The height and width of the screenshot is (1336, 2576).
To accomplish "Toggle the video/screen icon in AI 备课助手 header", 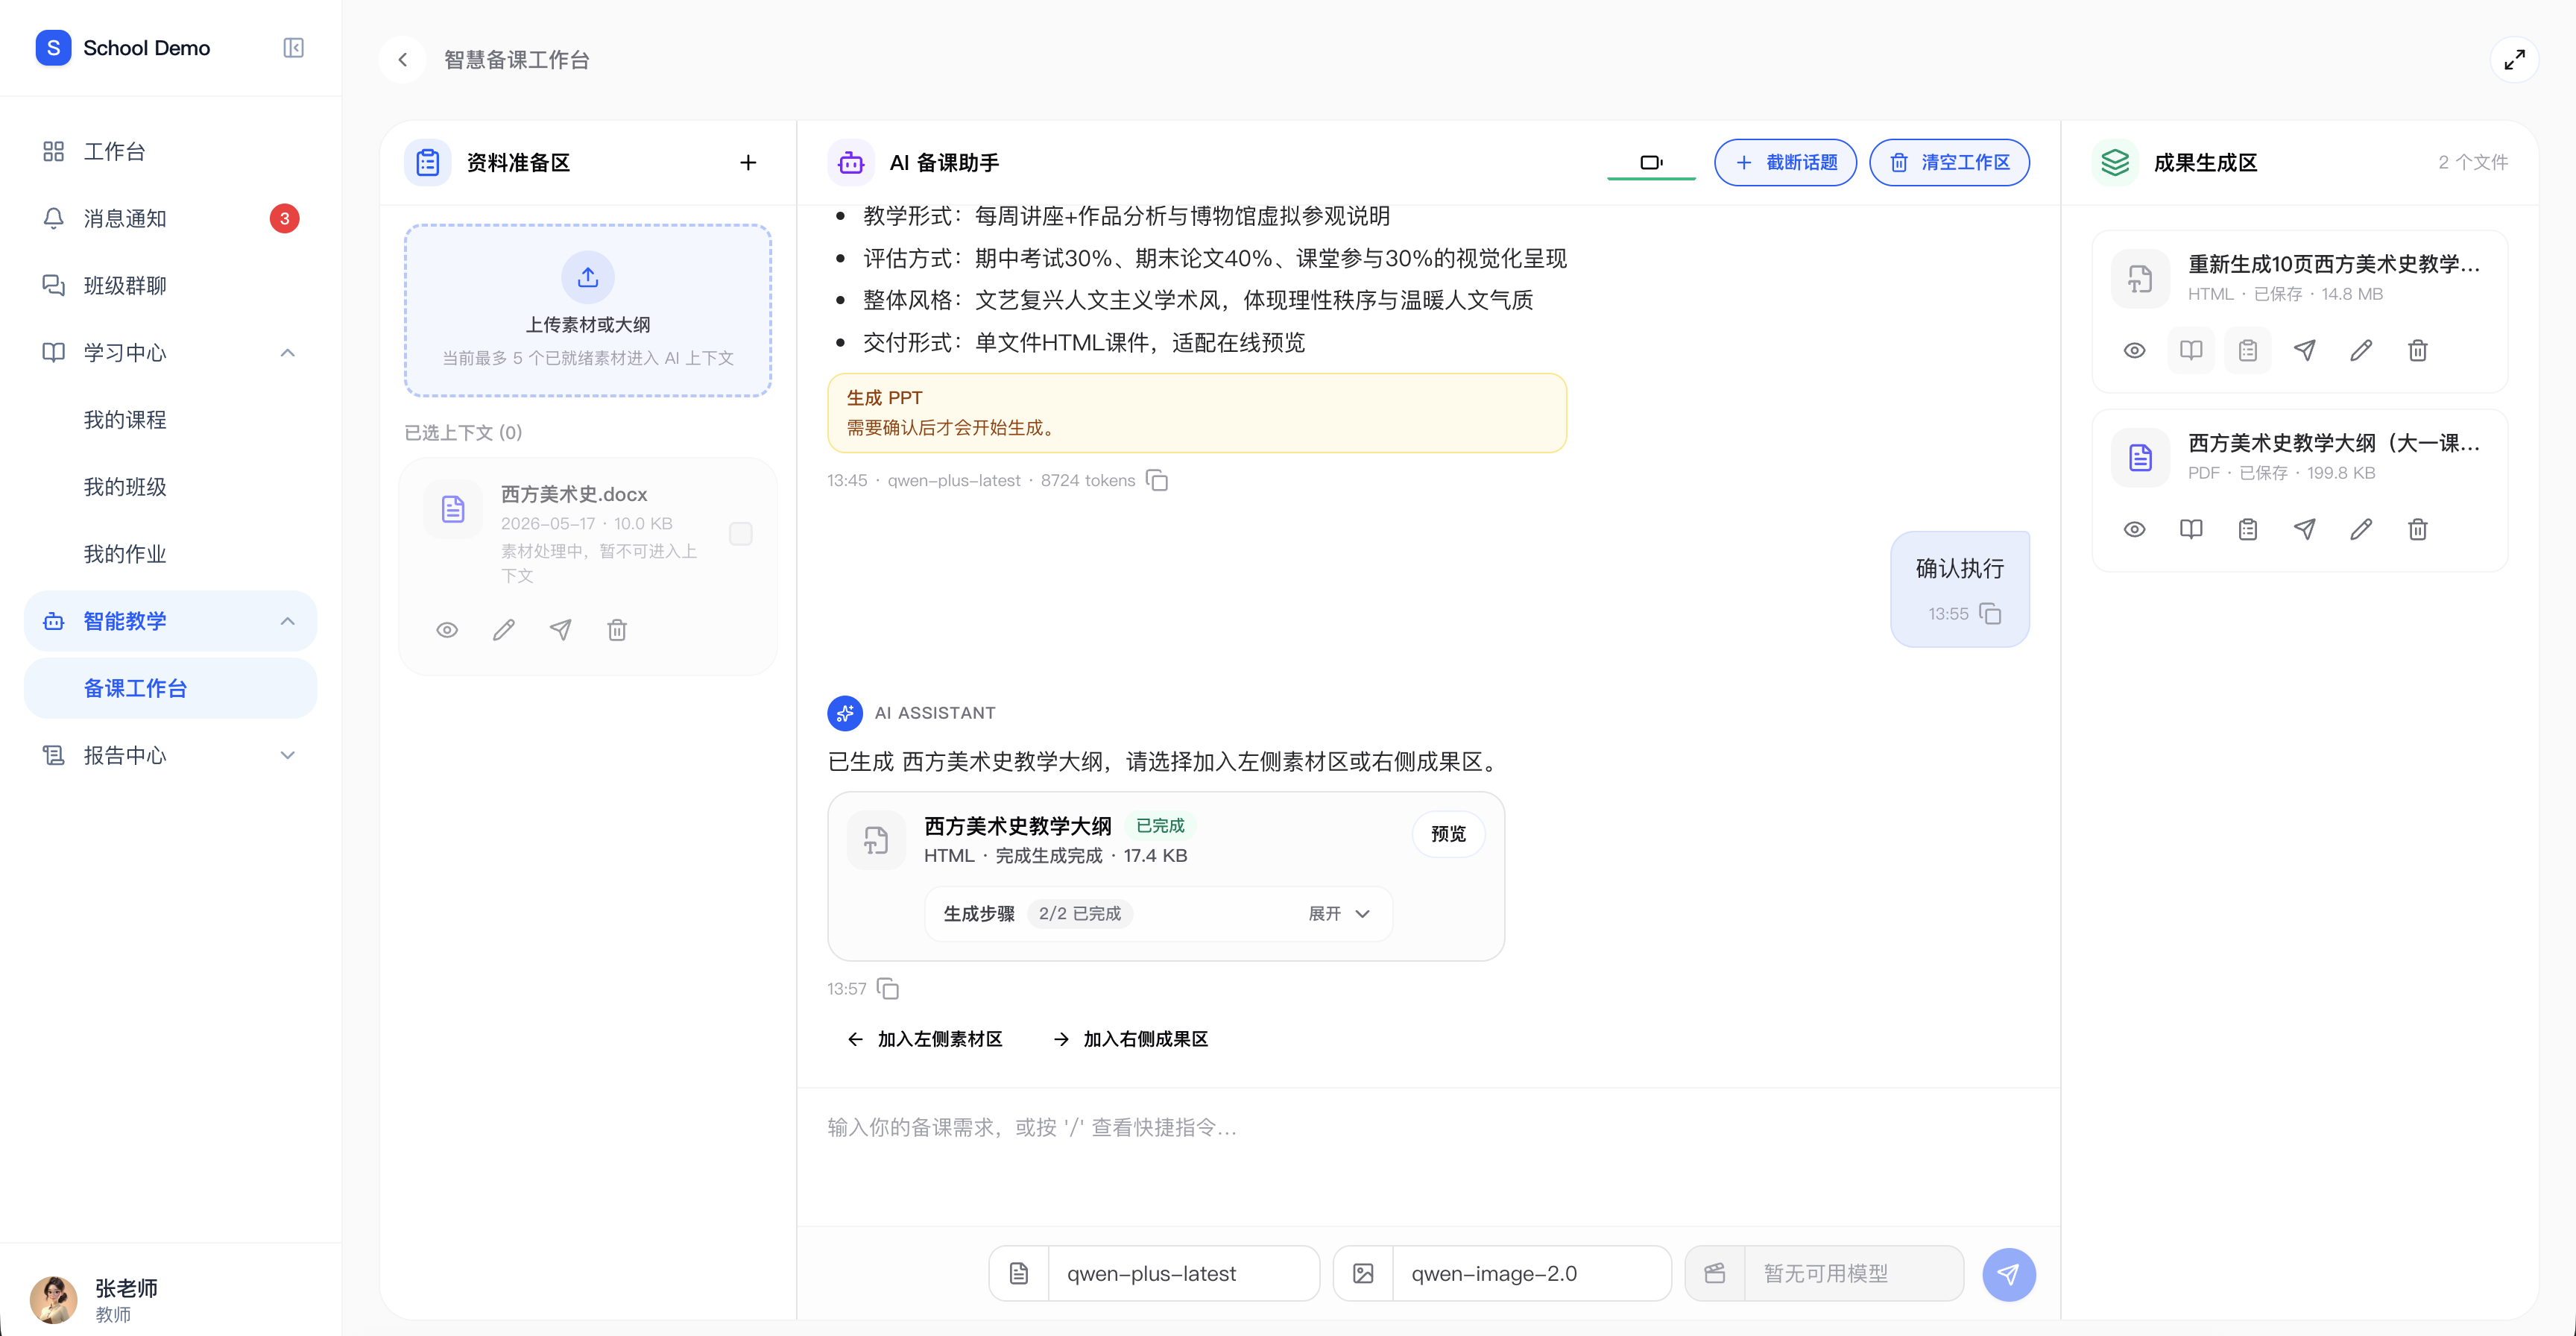I will click(x=1651, y=162).
